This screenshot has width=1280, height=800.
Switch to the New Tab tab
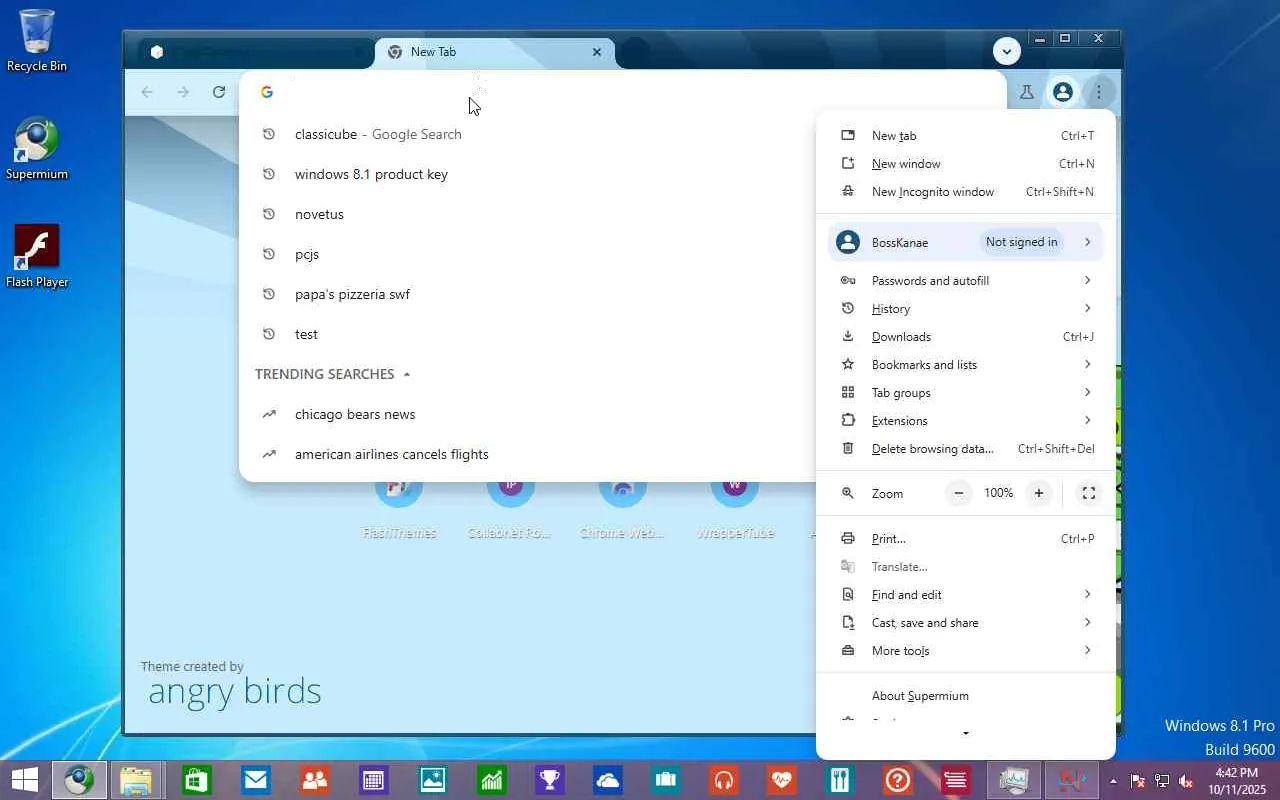pyautogui.click(x=495, y=52)
